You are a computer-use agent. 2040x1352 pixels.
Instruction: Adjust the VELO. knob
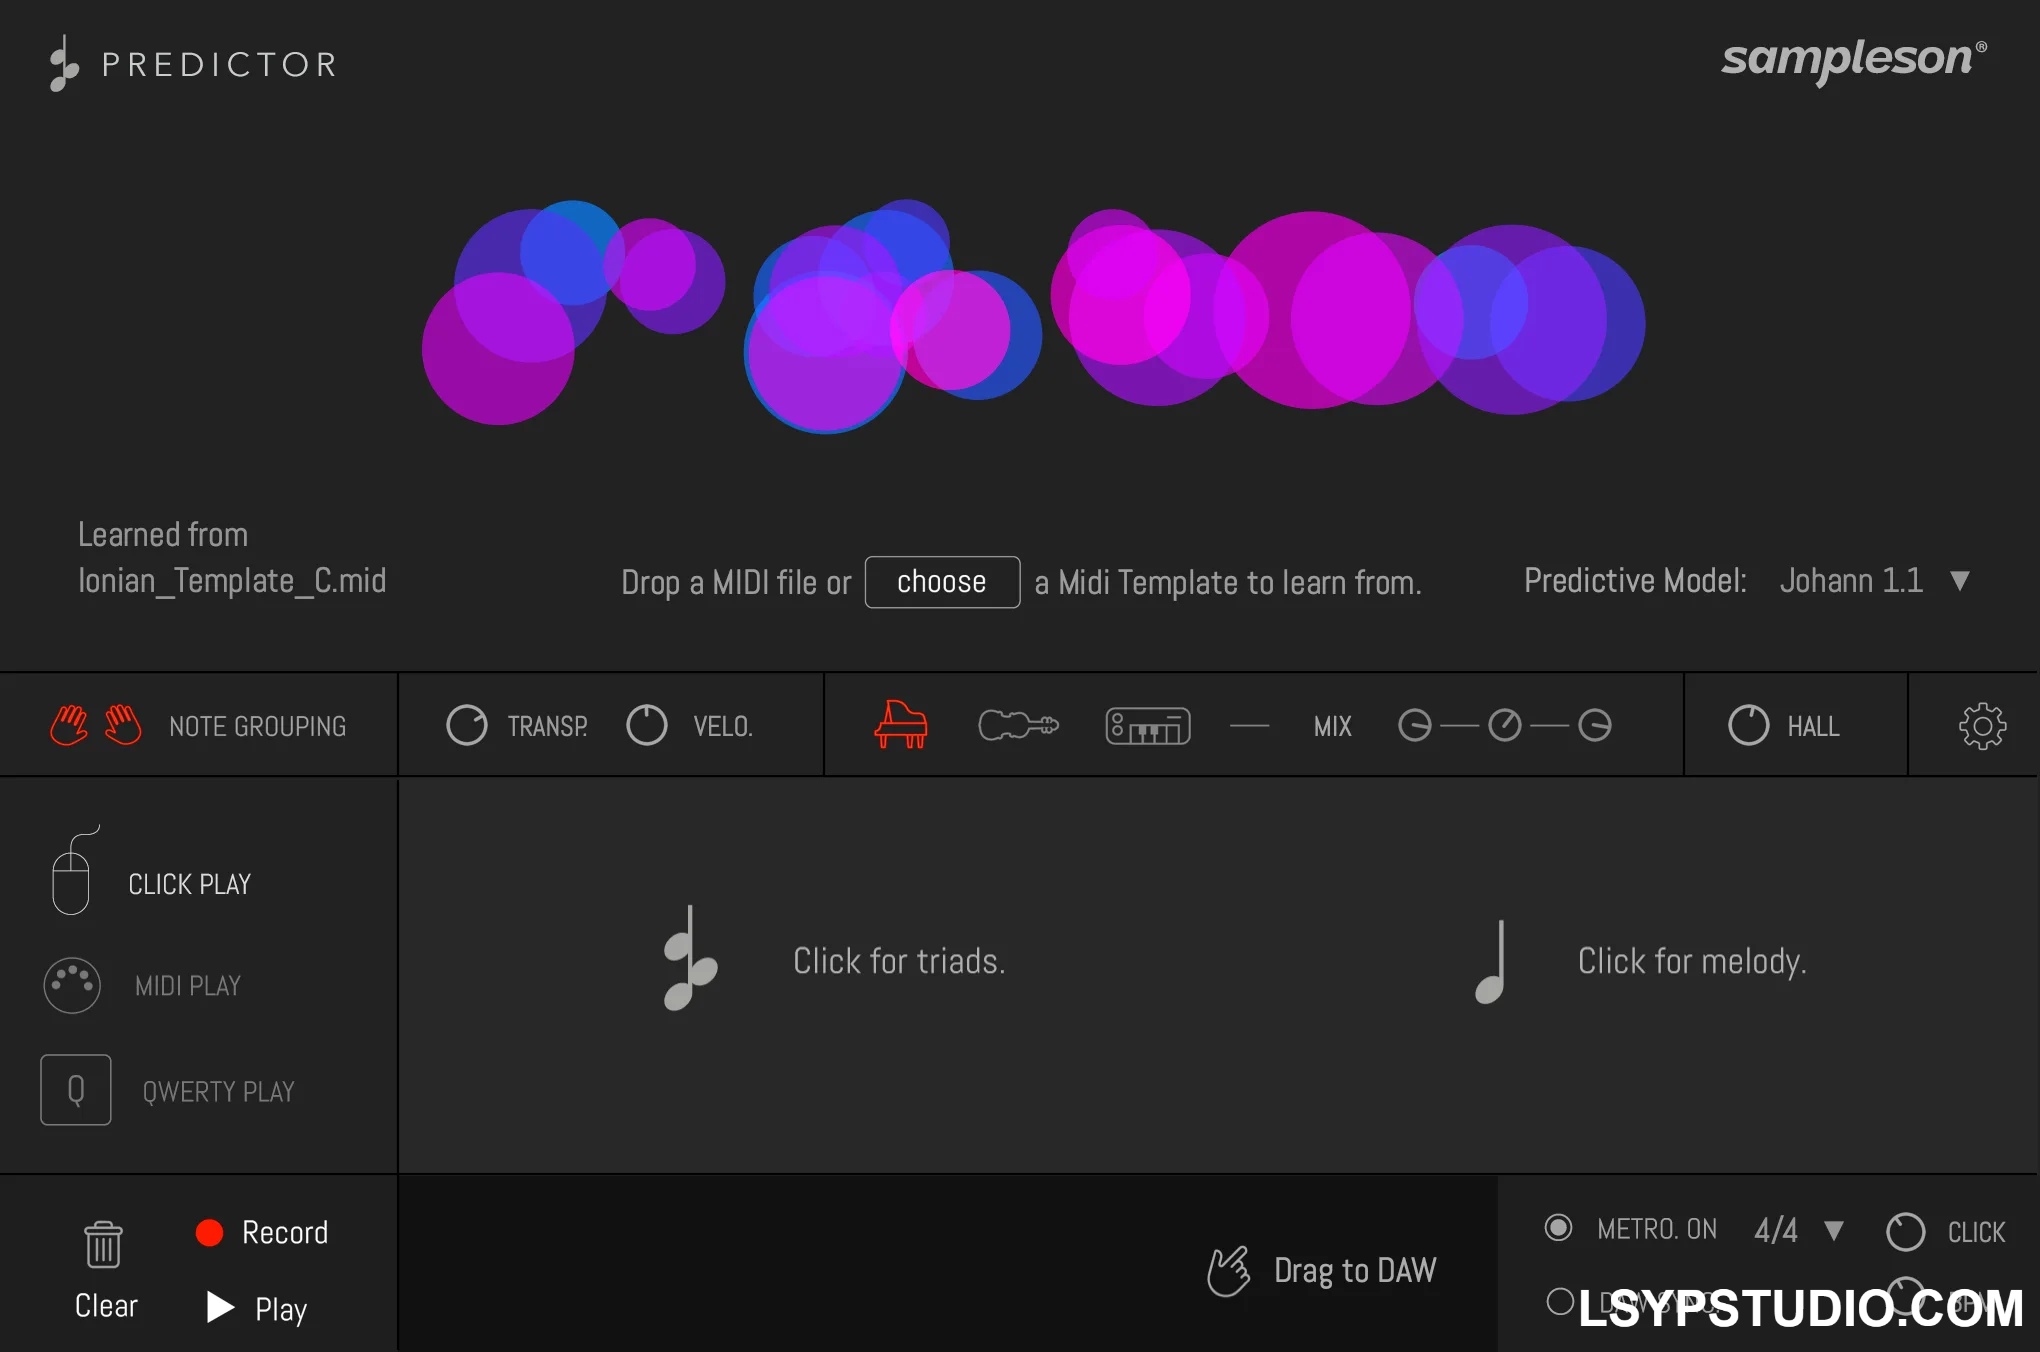(x=647, y=725)
